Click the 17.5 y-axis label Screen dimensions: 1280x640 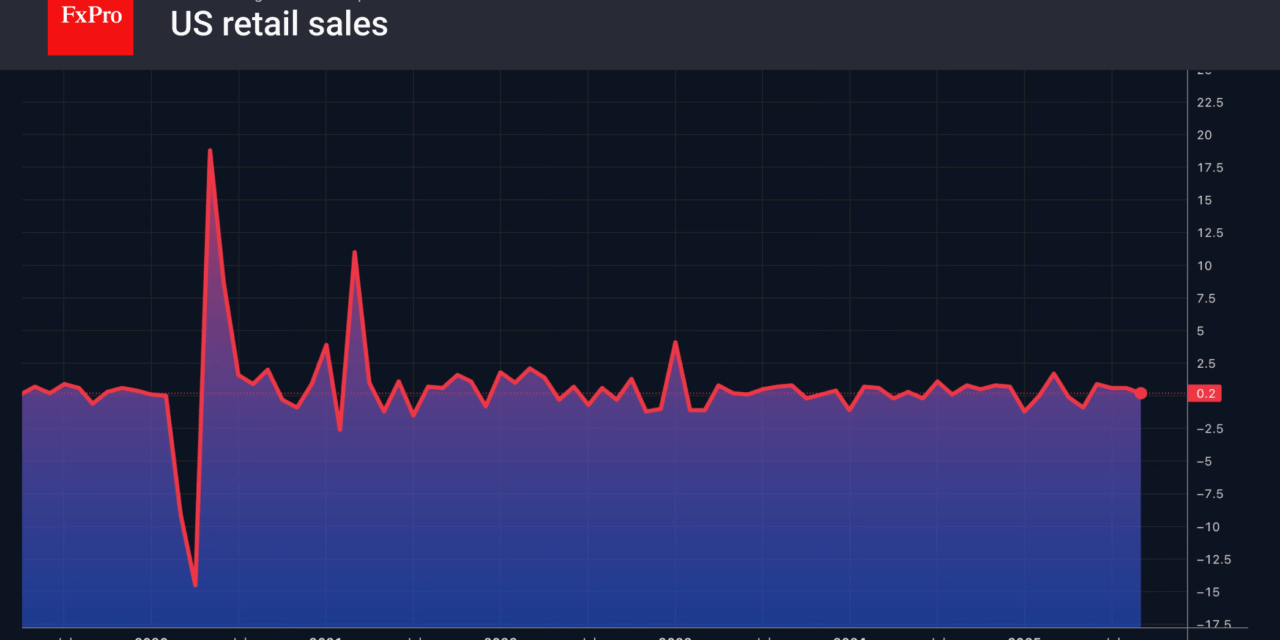click(x=1209, y=168)
